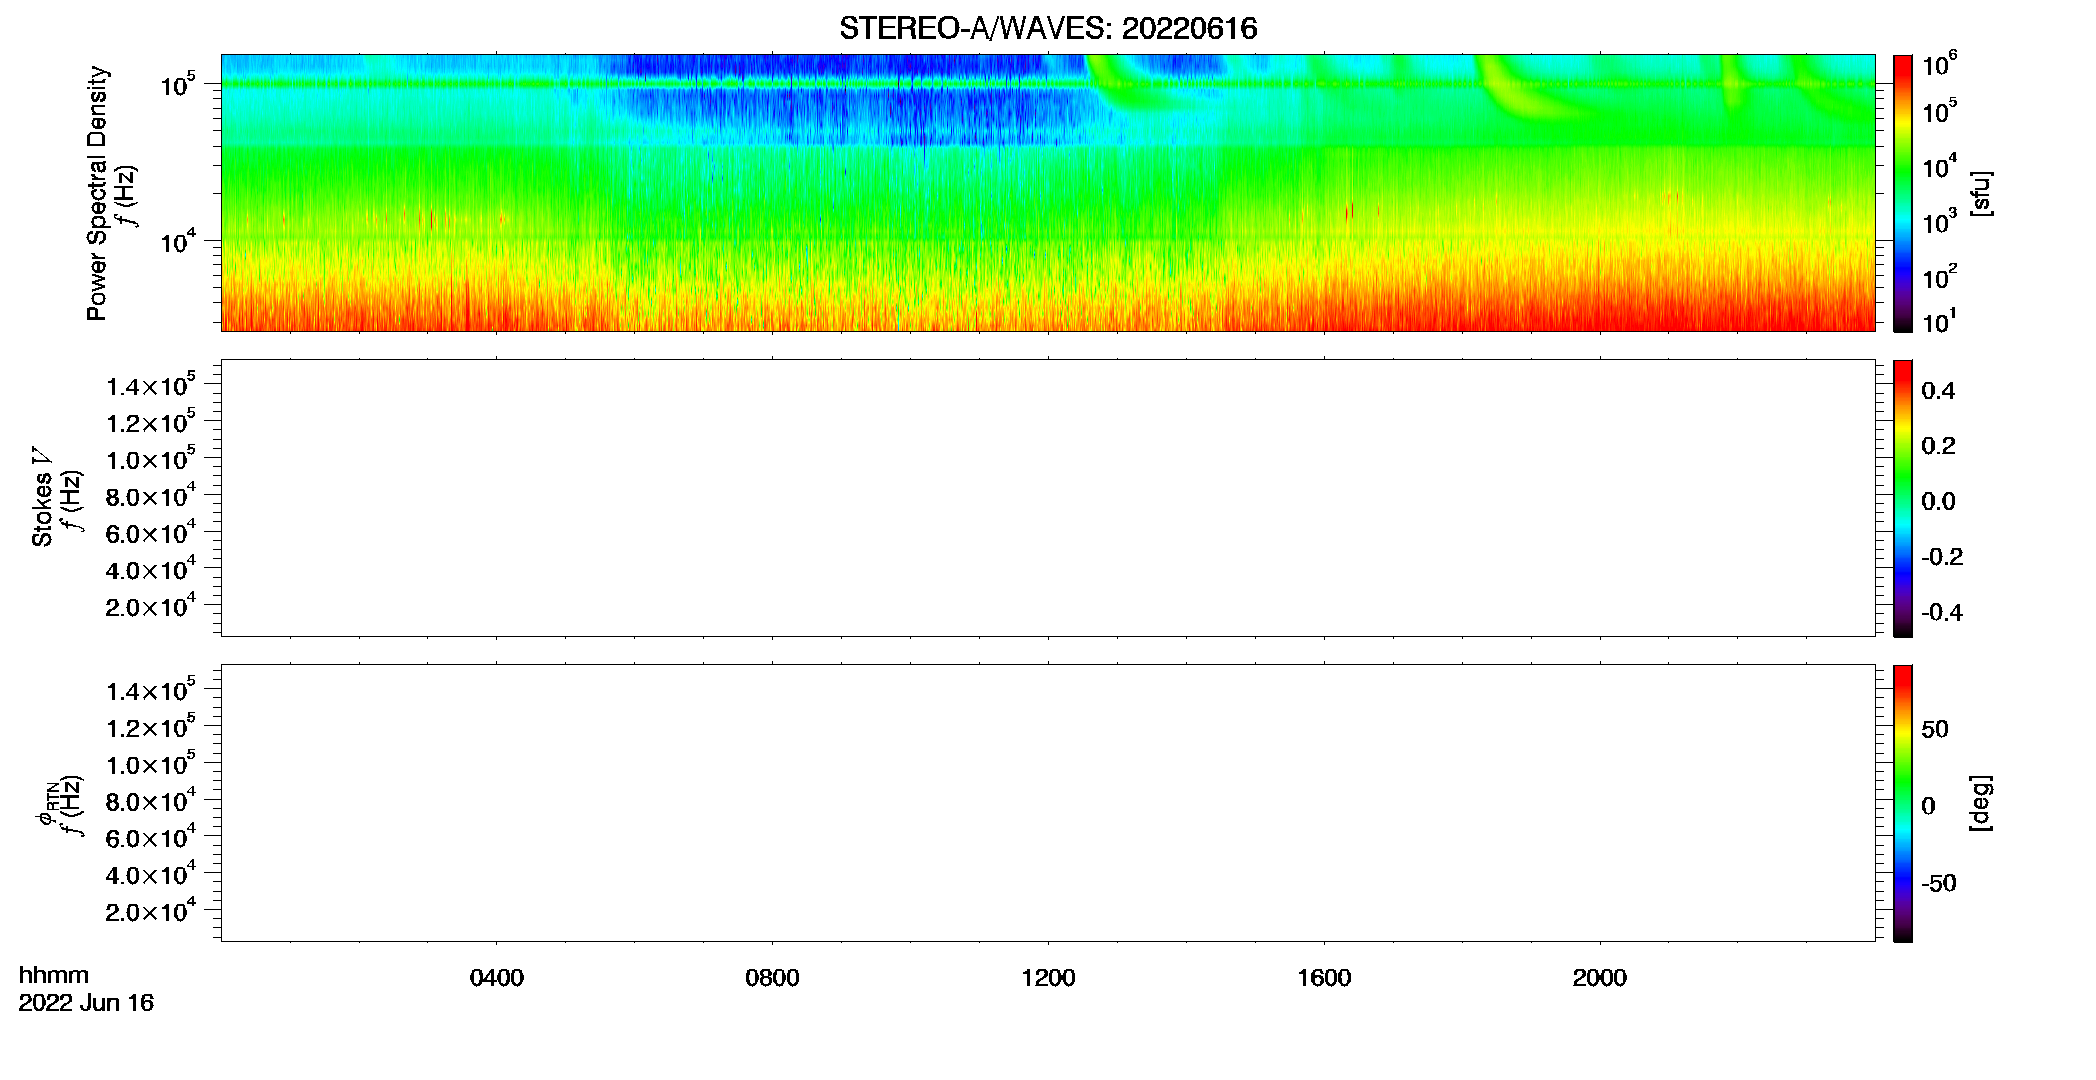The height and width of the screenshot is (1080, 2096).
Task: Click the [deg] unit label
Action: point(1980,803)
